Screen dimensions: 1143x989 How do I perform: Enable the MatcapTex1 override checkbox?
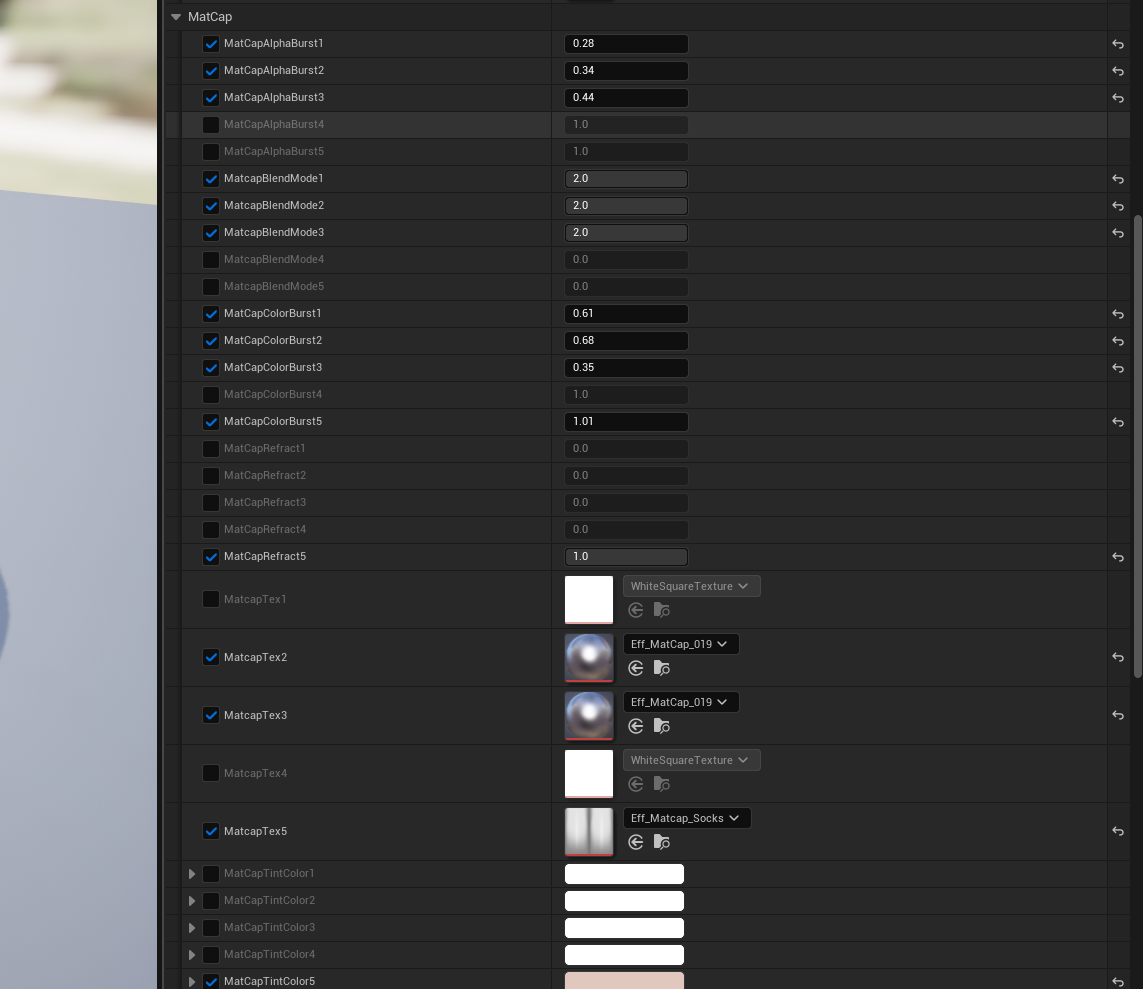coord(211,599)
